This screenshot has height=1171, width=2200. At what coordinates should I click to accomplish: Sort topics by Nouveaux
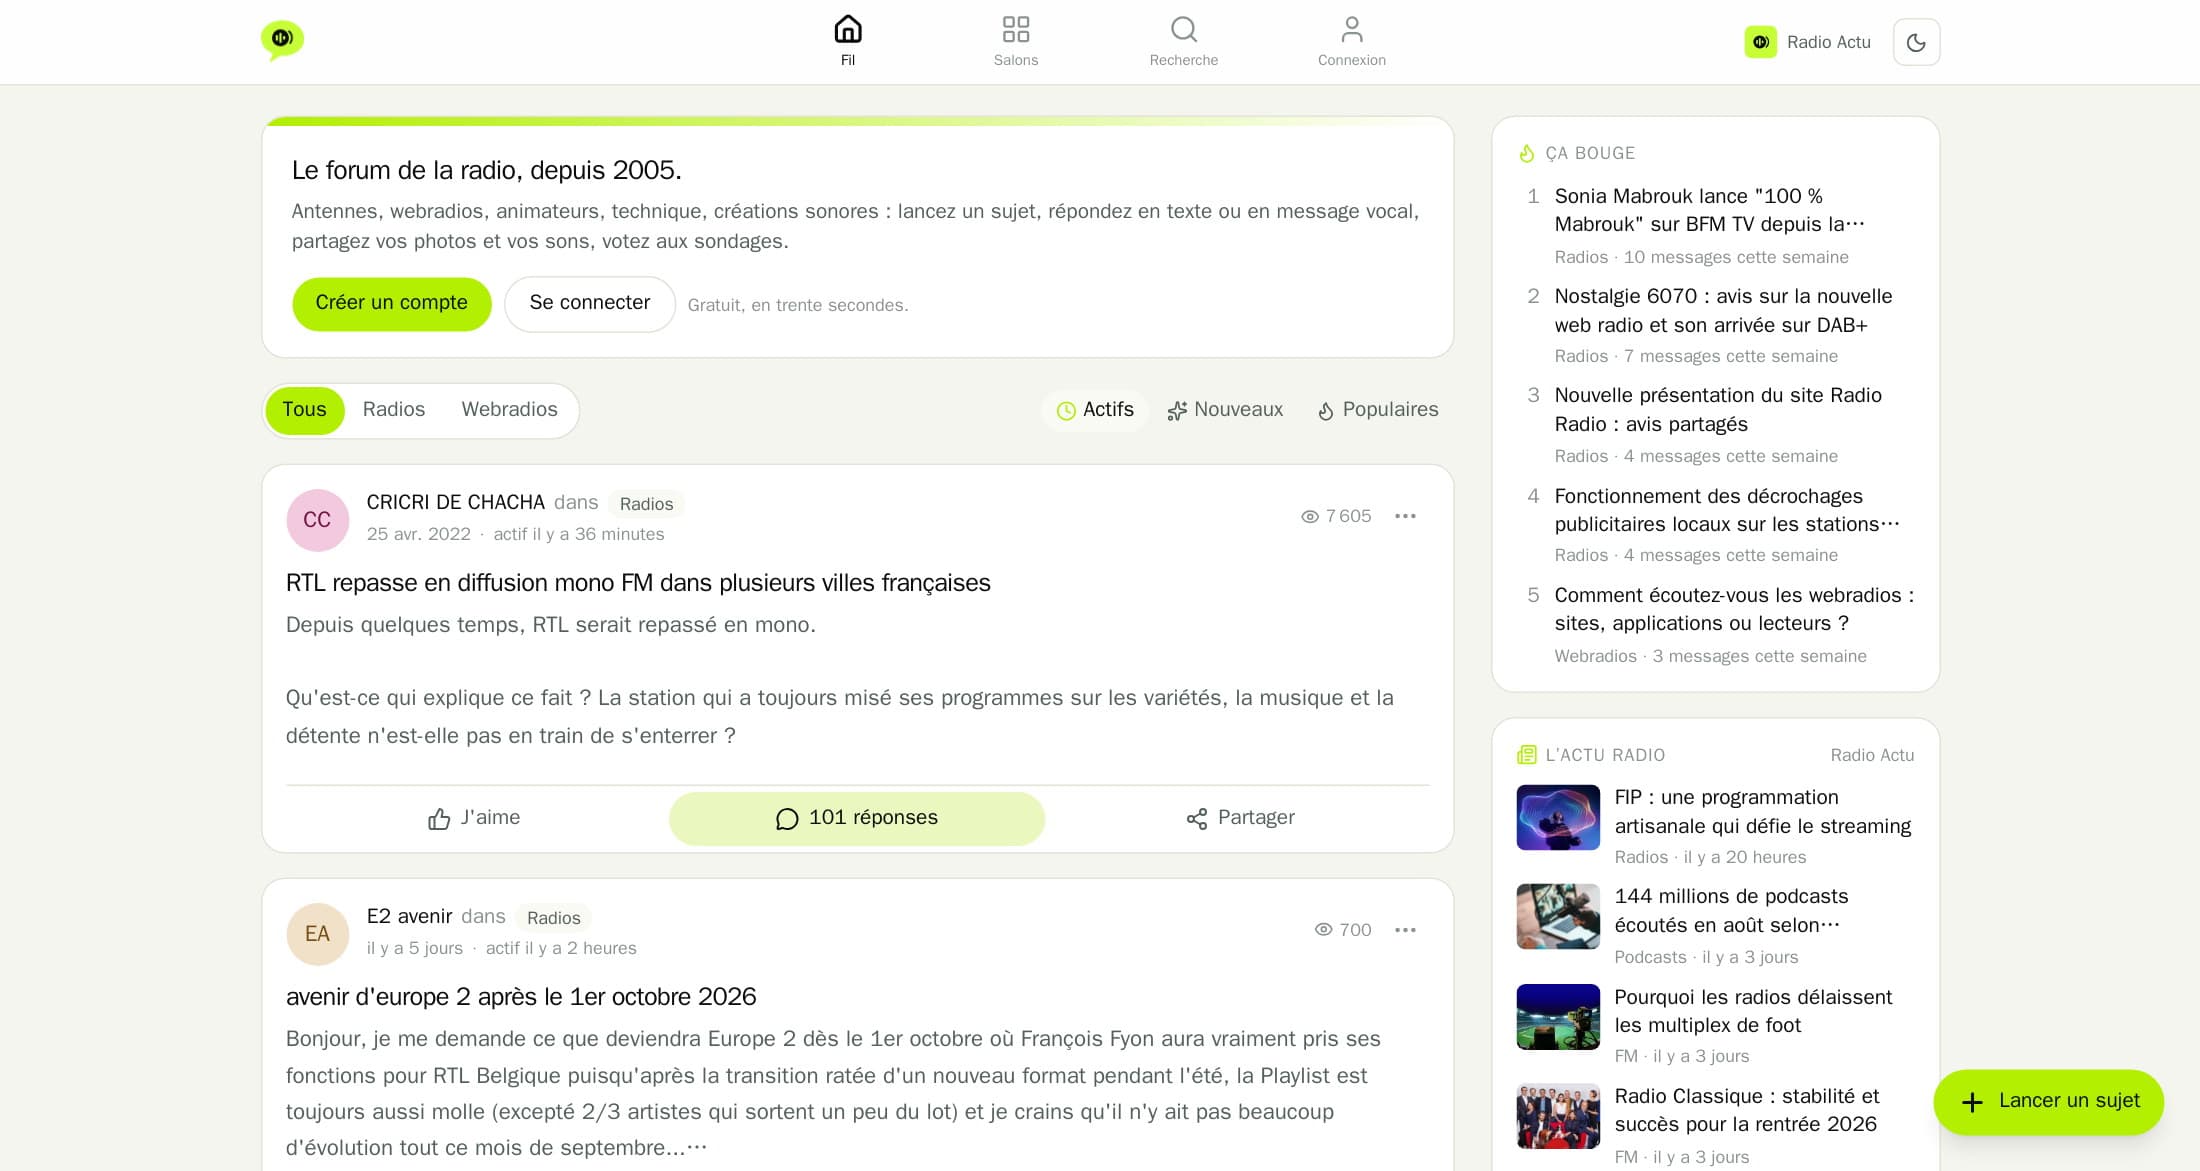click(x=1225, y=410)
